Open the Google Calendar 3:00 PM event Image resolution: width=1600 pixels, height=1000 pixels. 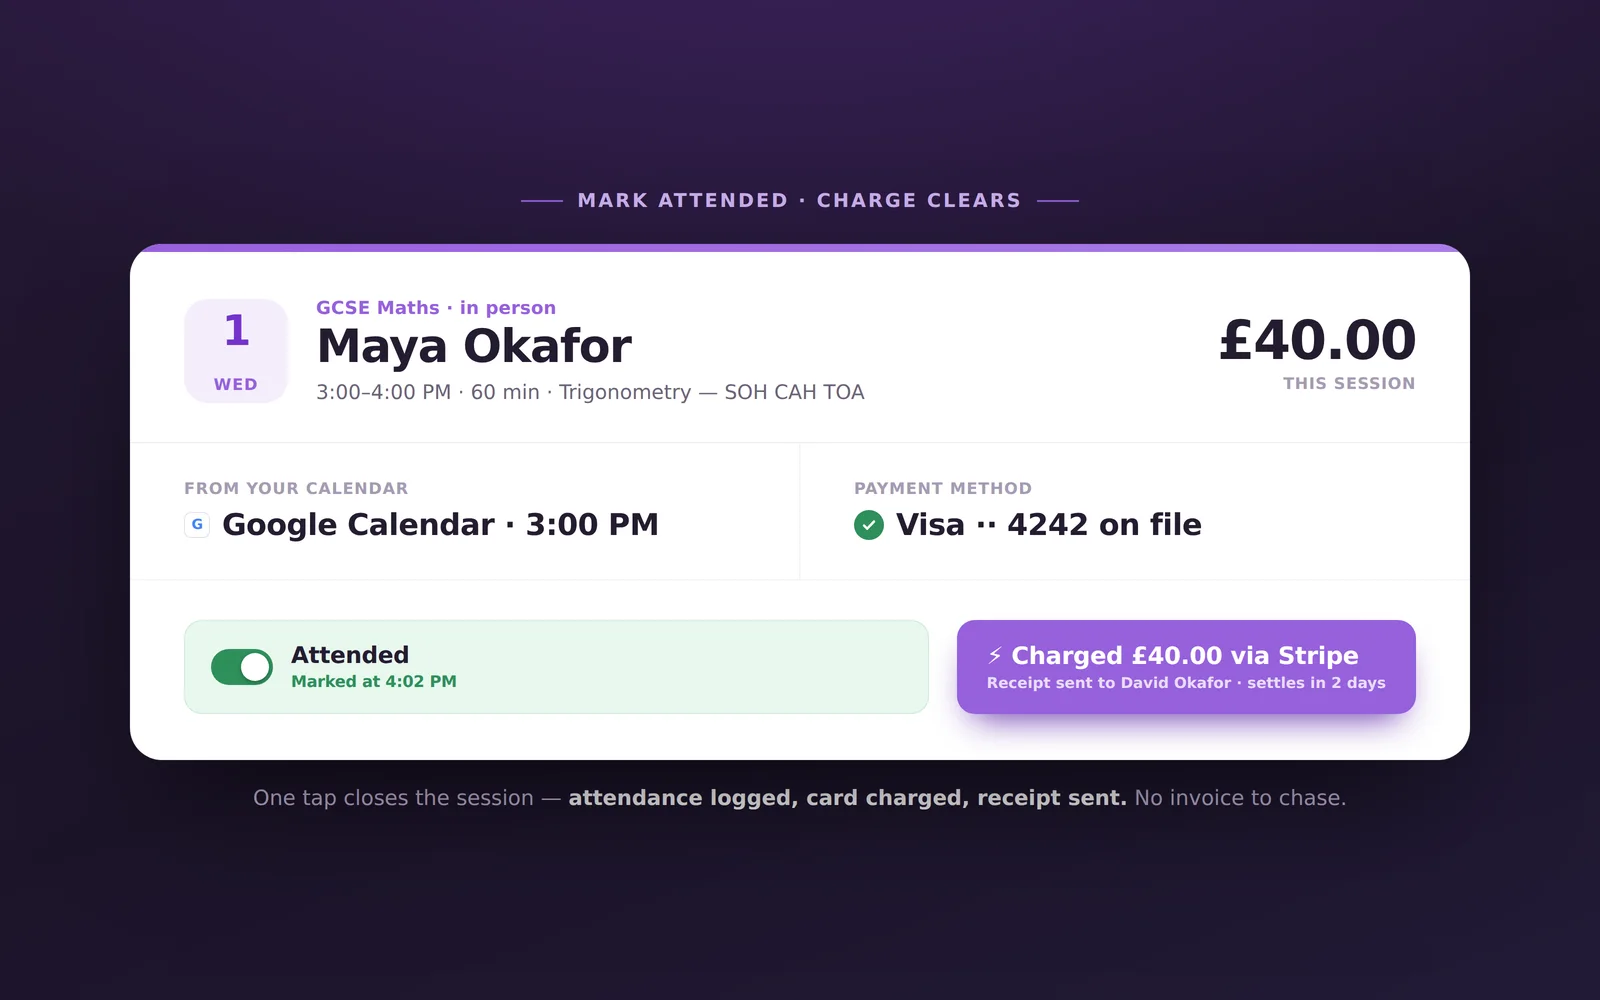[x=440, y=525]
